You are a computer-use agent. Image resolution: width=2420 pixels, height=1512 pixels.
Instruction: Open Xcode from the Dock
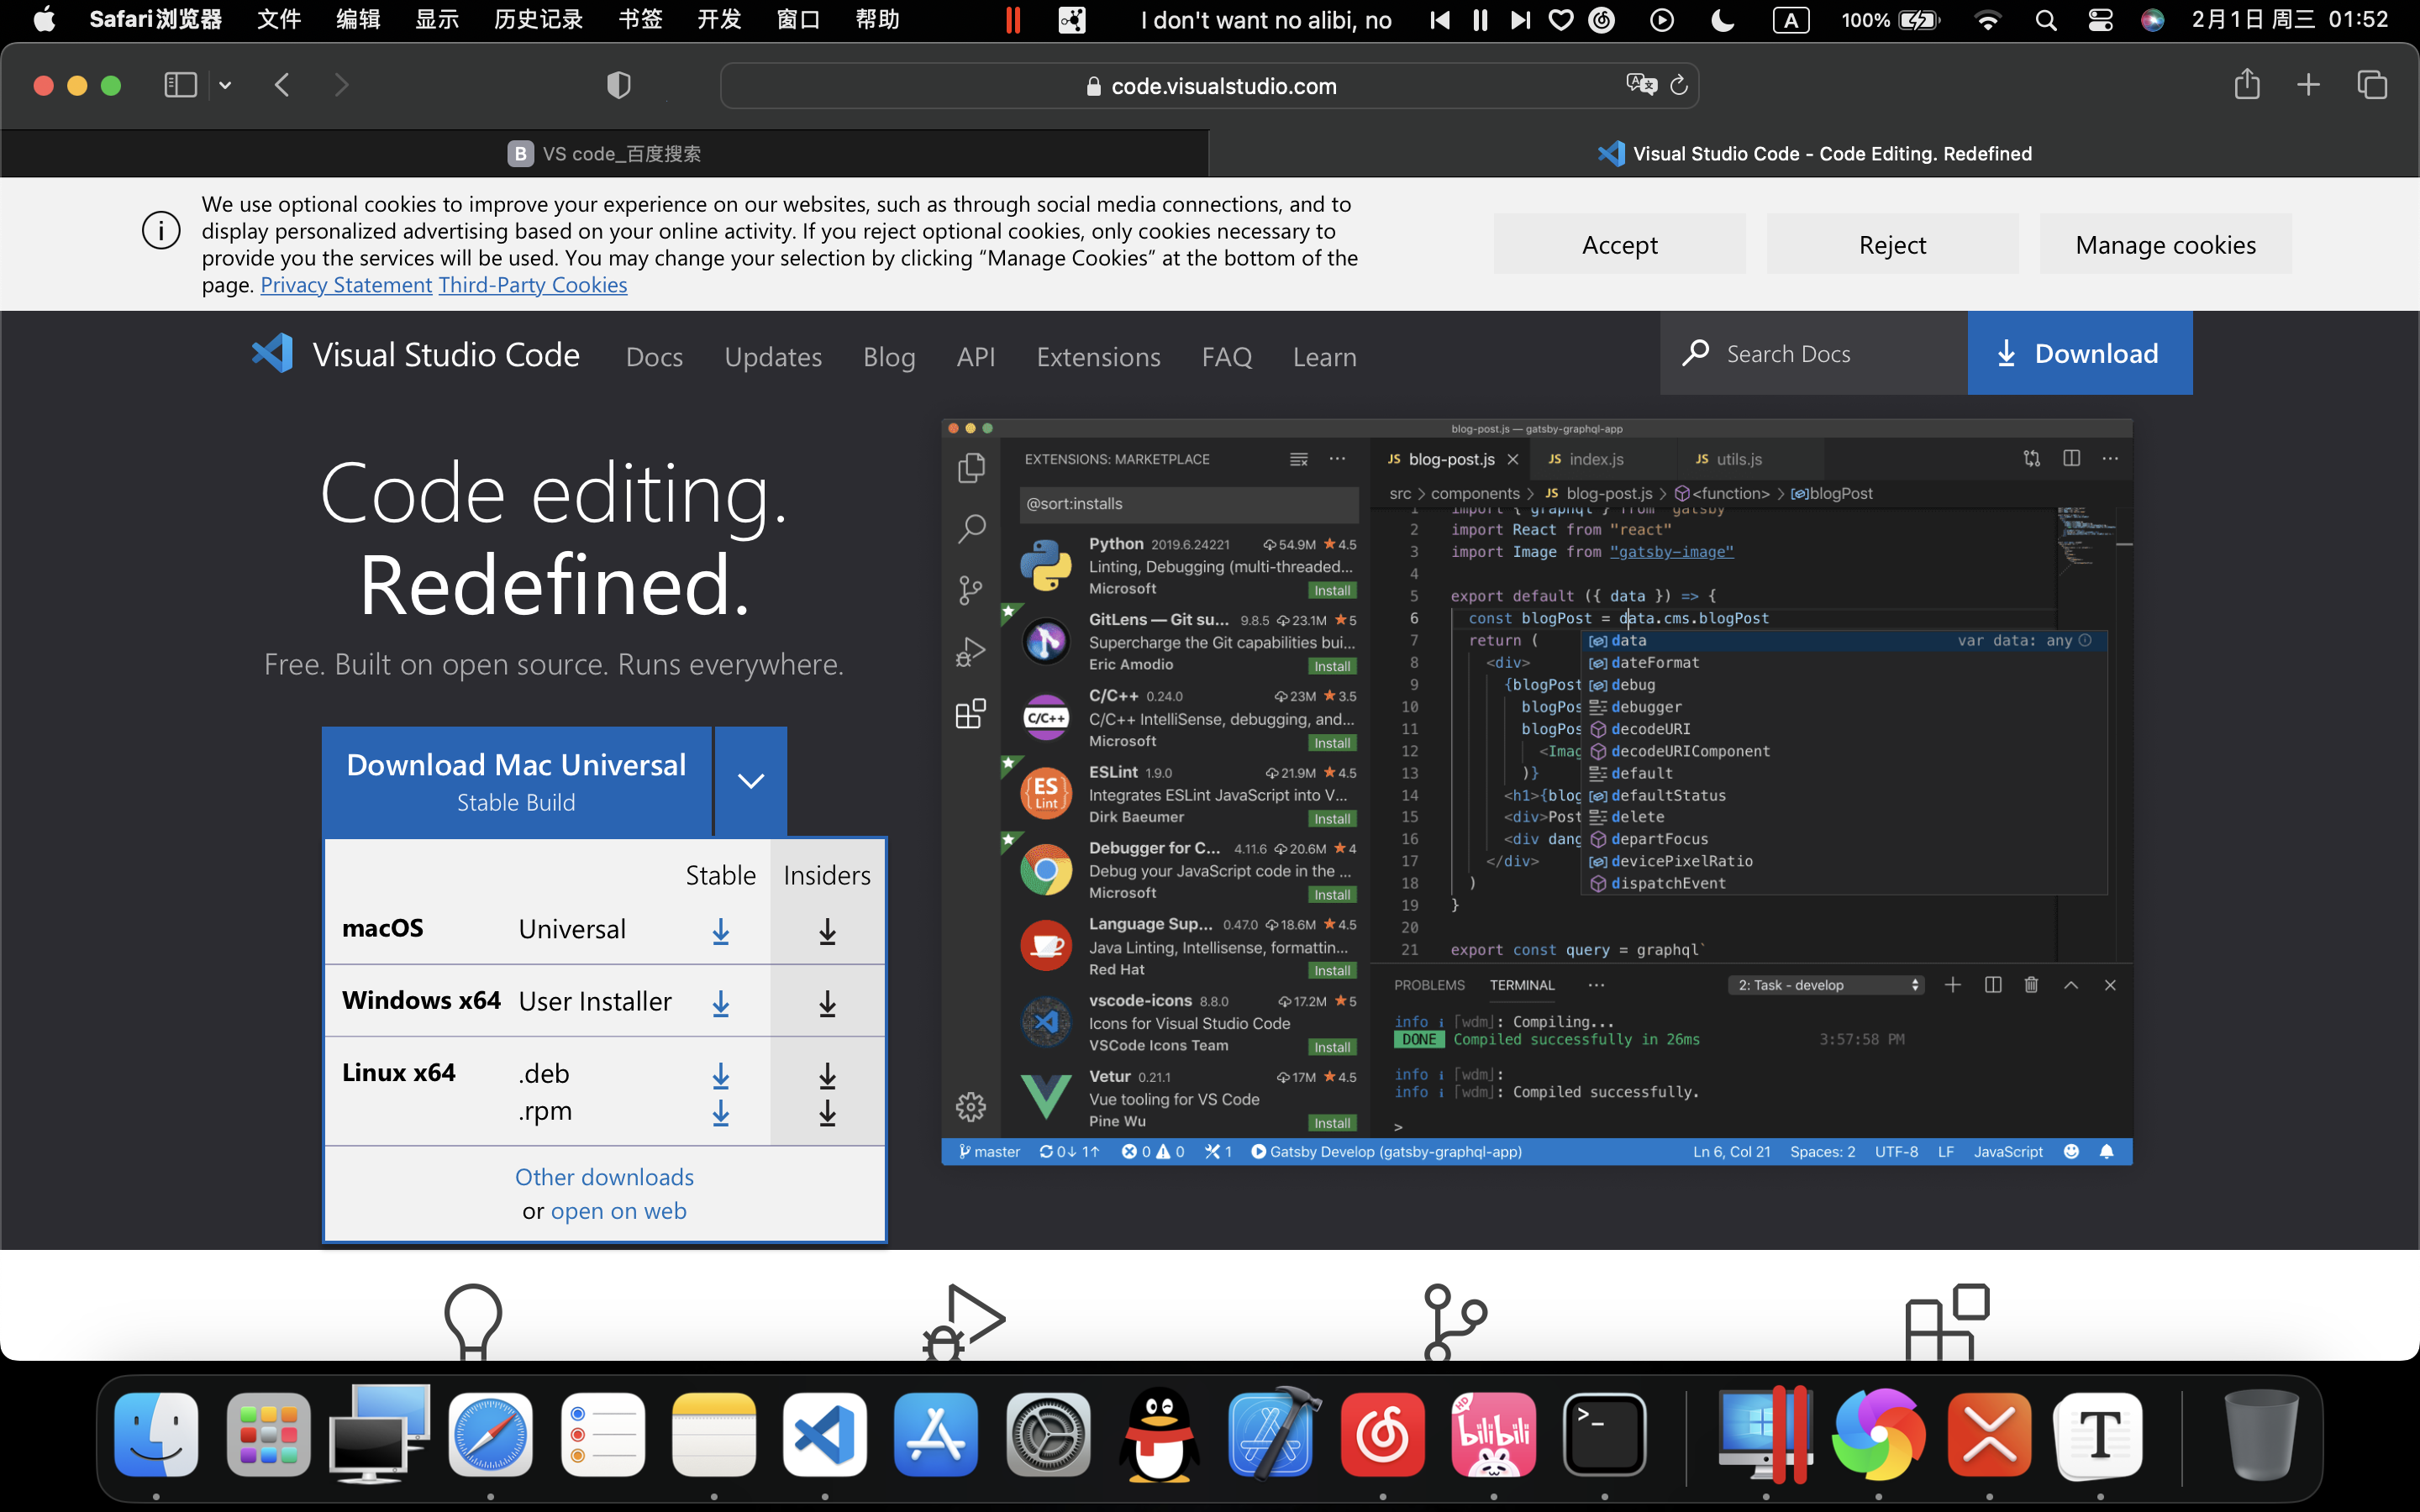[x=1271, y=1434]
